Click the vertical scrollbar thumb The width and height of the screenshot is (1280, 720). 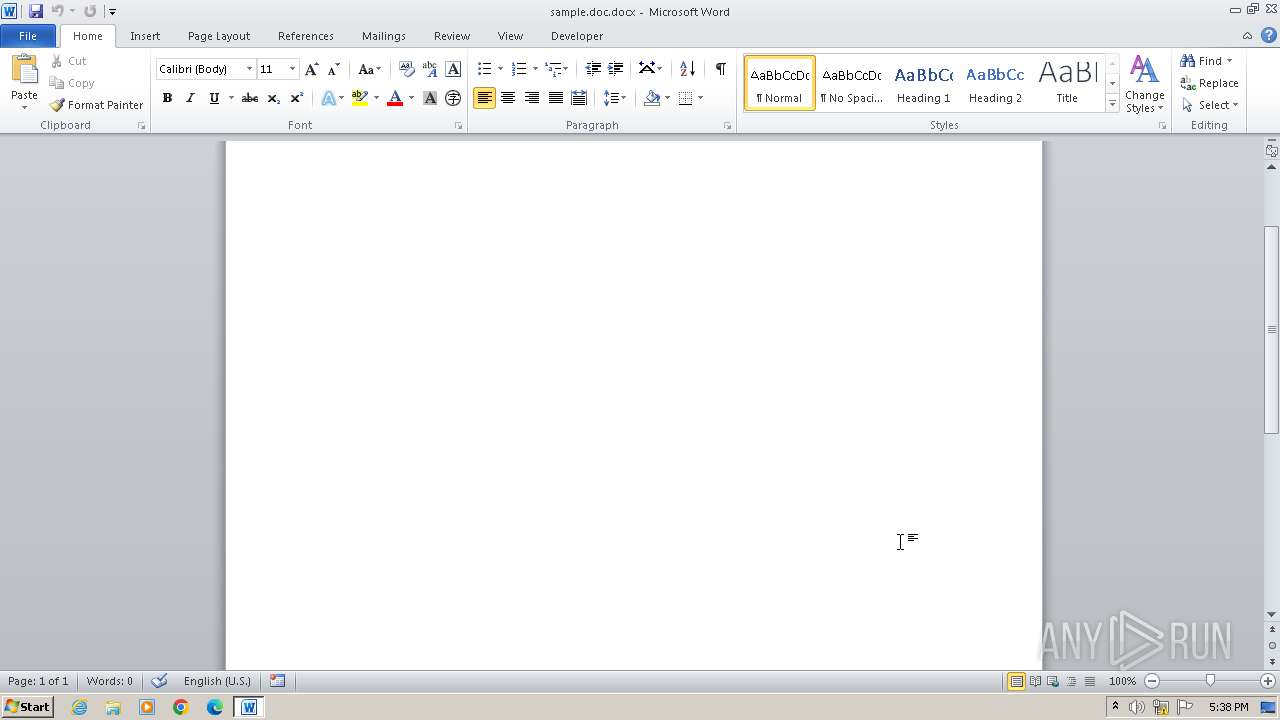coord(1272,330)
